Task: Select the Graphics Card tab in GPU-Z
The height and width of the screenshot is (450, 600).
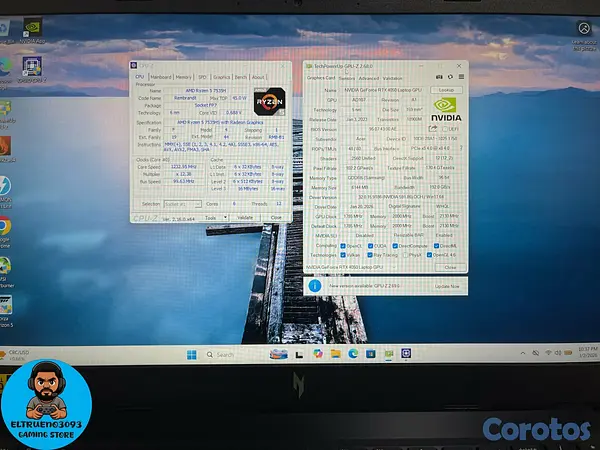Action: tap(321, 78)
